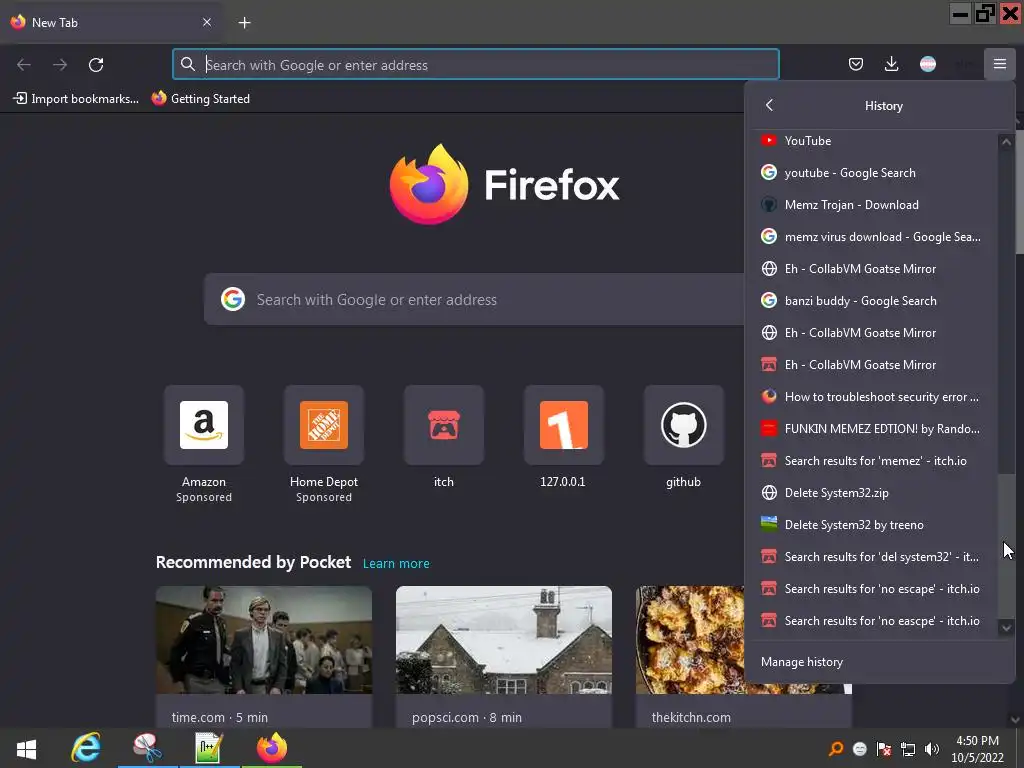Click Import bookmarks in bookmarks toolbar
Viewport: 1024px width, 768px height.
pyautogui.click(x=76, y=99)
